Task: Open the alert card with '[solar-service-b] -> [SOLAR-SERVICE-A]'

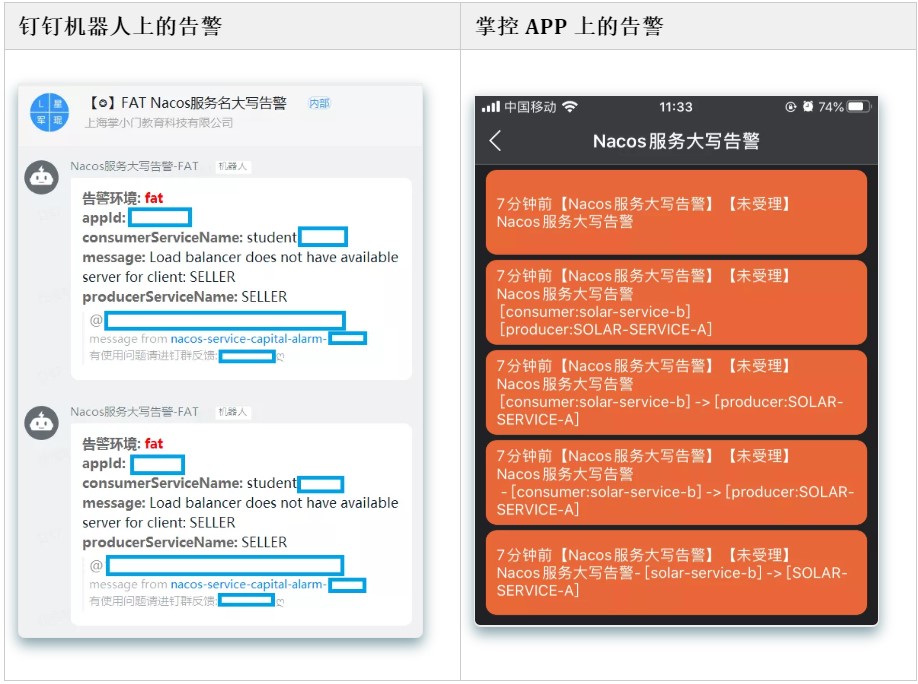Action: tap(676, 573)
